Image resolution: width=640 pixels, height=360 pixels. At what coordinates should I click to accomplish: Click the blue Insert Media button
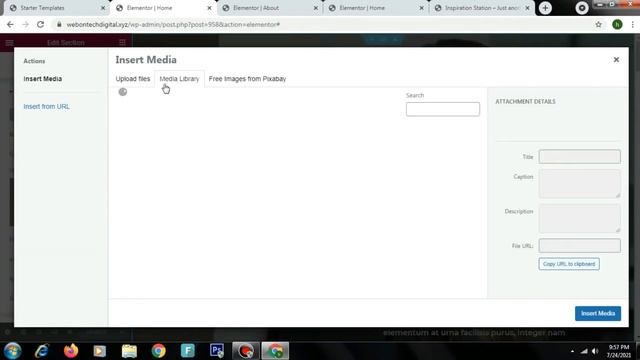click(598, 313)
